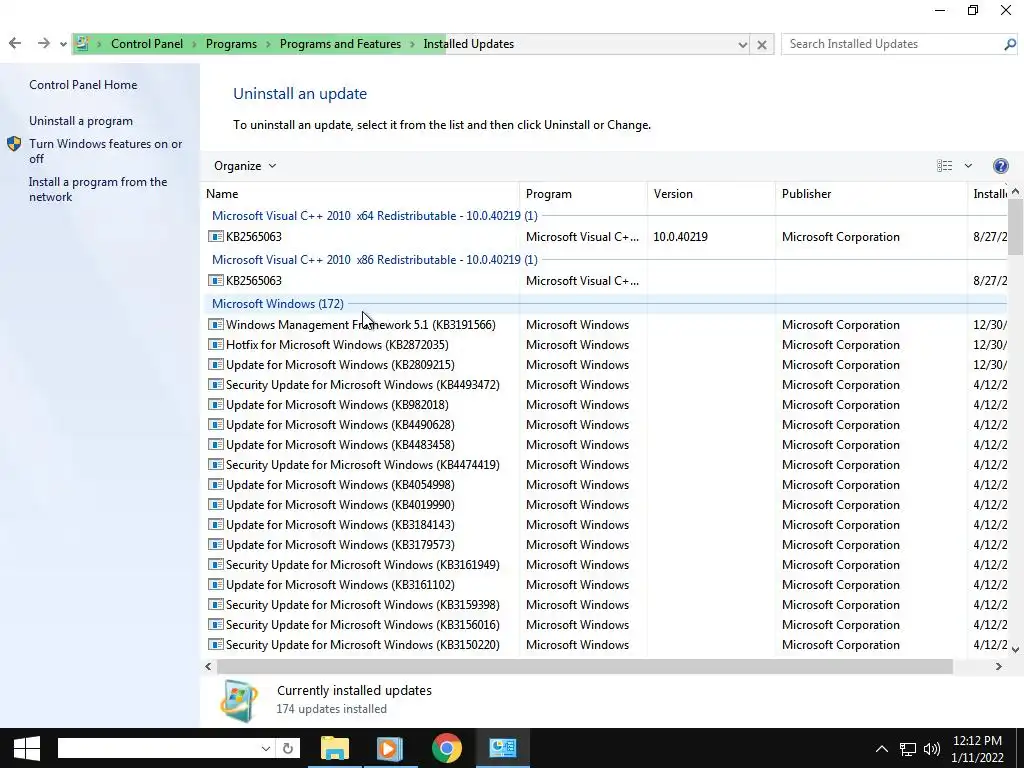
Task: Select Security Update for Microsoft Windows (KB3150220)
Action: (x=606, y=645)
